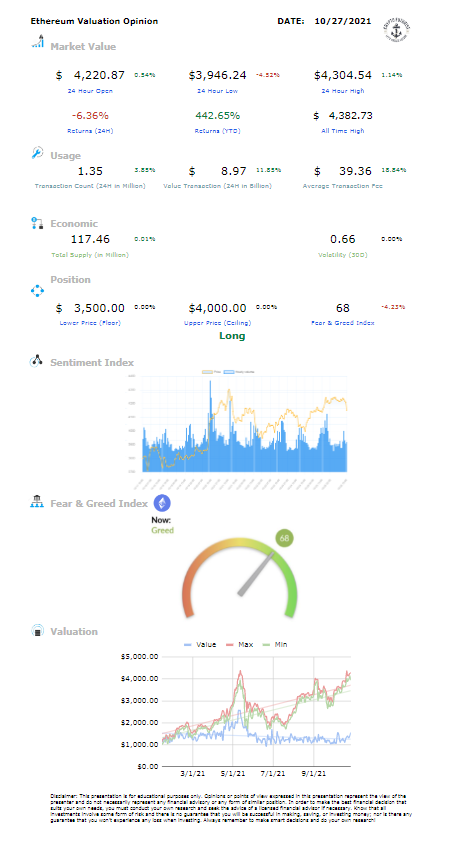Image resolution: width=453 pixels, height=849 pixels.
Task: Toggle the Value series in Valuation legend
Action: point(200,644)
